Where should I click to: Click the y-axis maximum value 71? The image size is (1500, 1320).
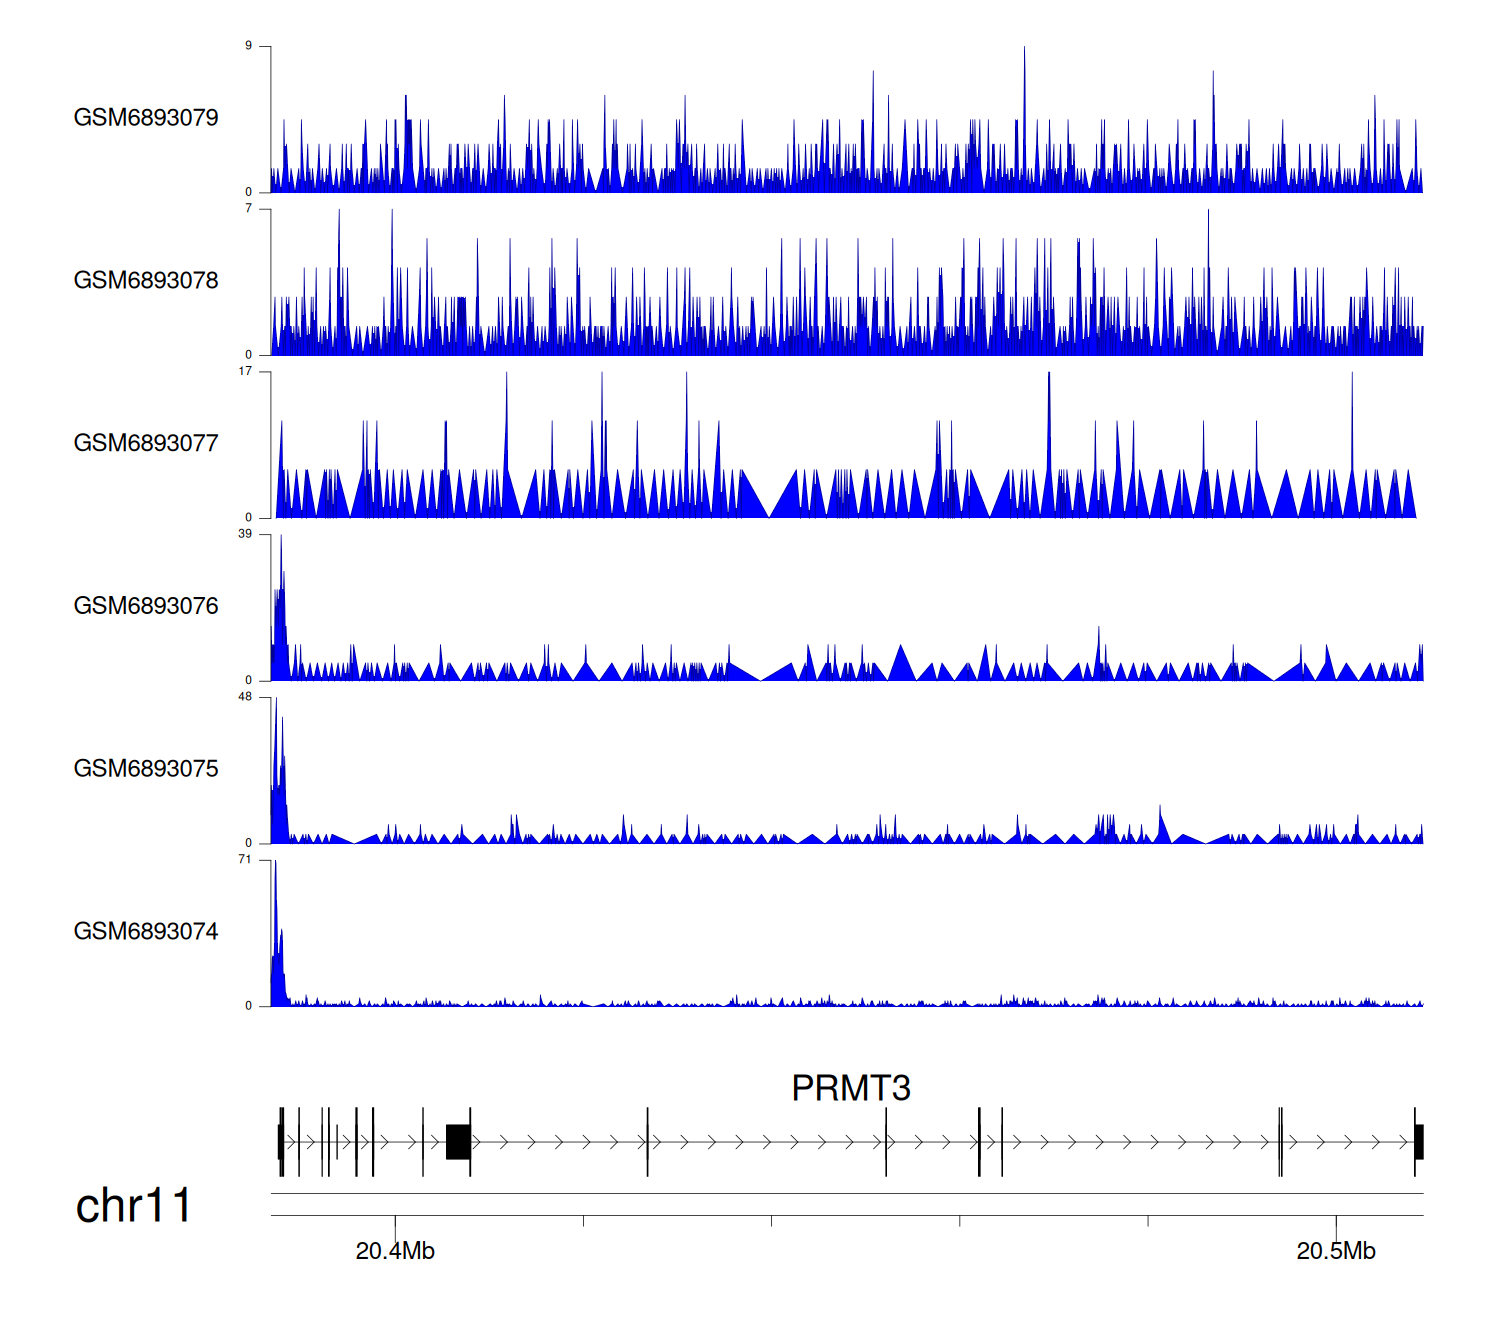pos(245,860)
